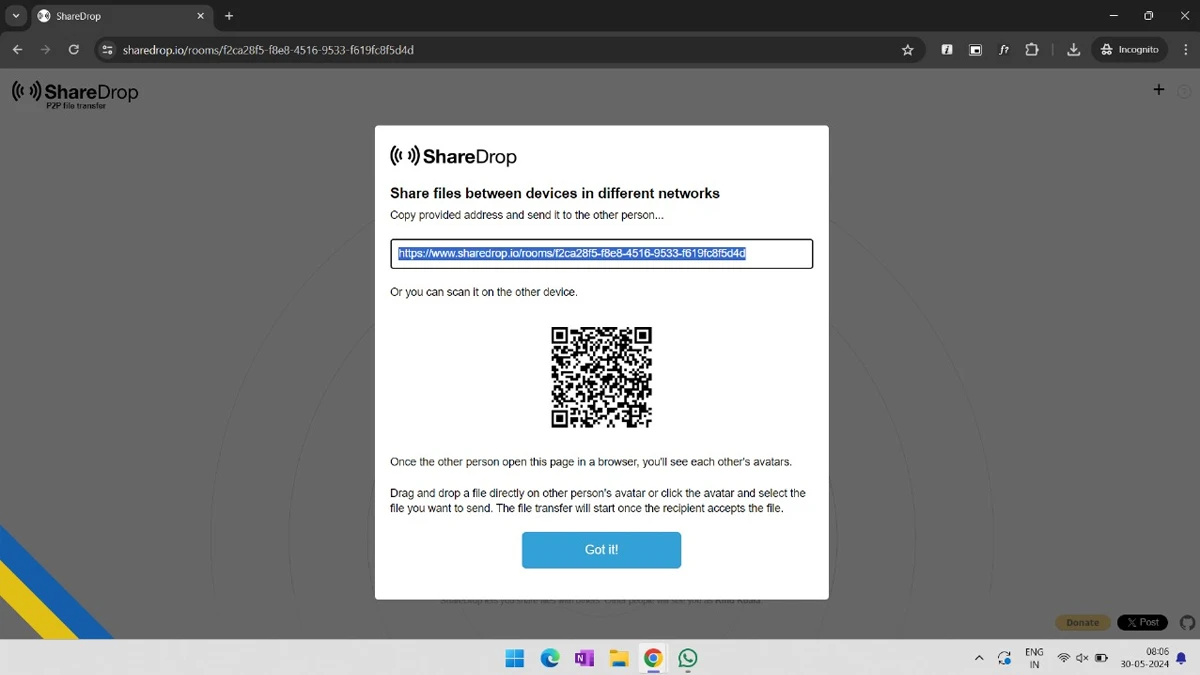Image resolution: width=1200 pixels, height=675 pixels.
Task: Open the GitHub icon link
Action: pyautogui.click(x=1187, y=622)
